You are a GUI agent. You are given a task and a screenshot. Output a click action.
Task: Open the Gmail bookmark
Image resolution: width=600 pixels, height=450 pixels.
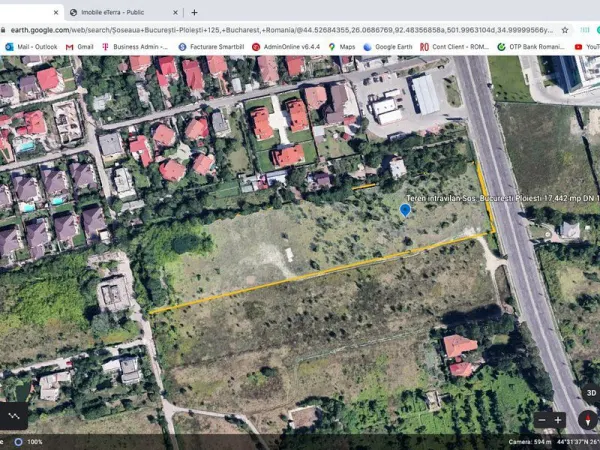click(x=80, y=47)
